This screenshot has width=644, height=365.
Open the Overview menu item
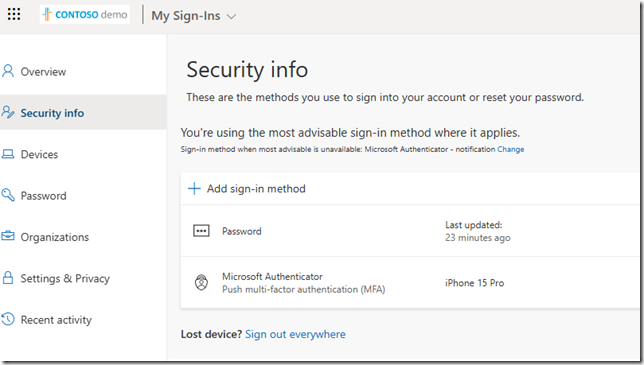43,72
